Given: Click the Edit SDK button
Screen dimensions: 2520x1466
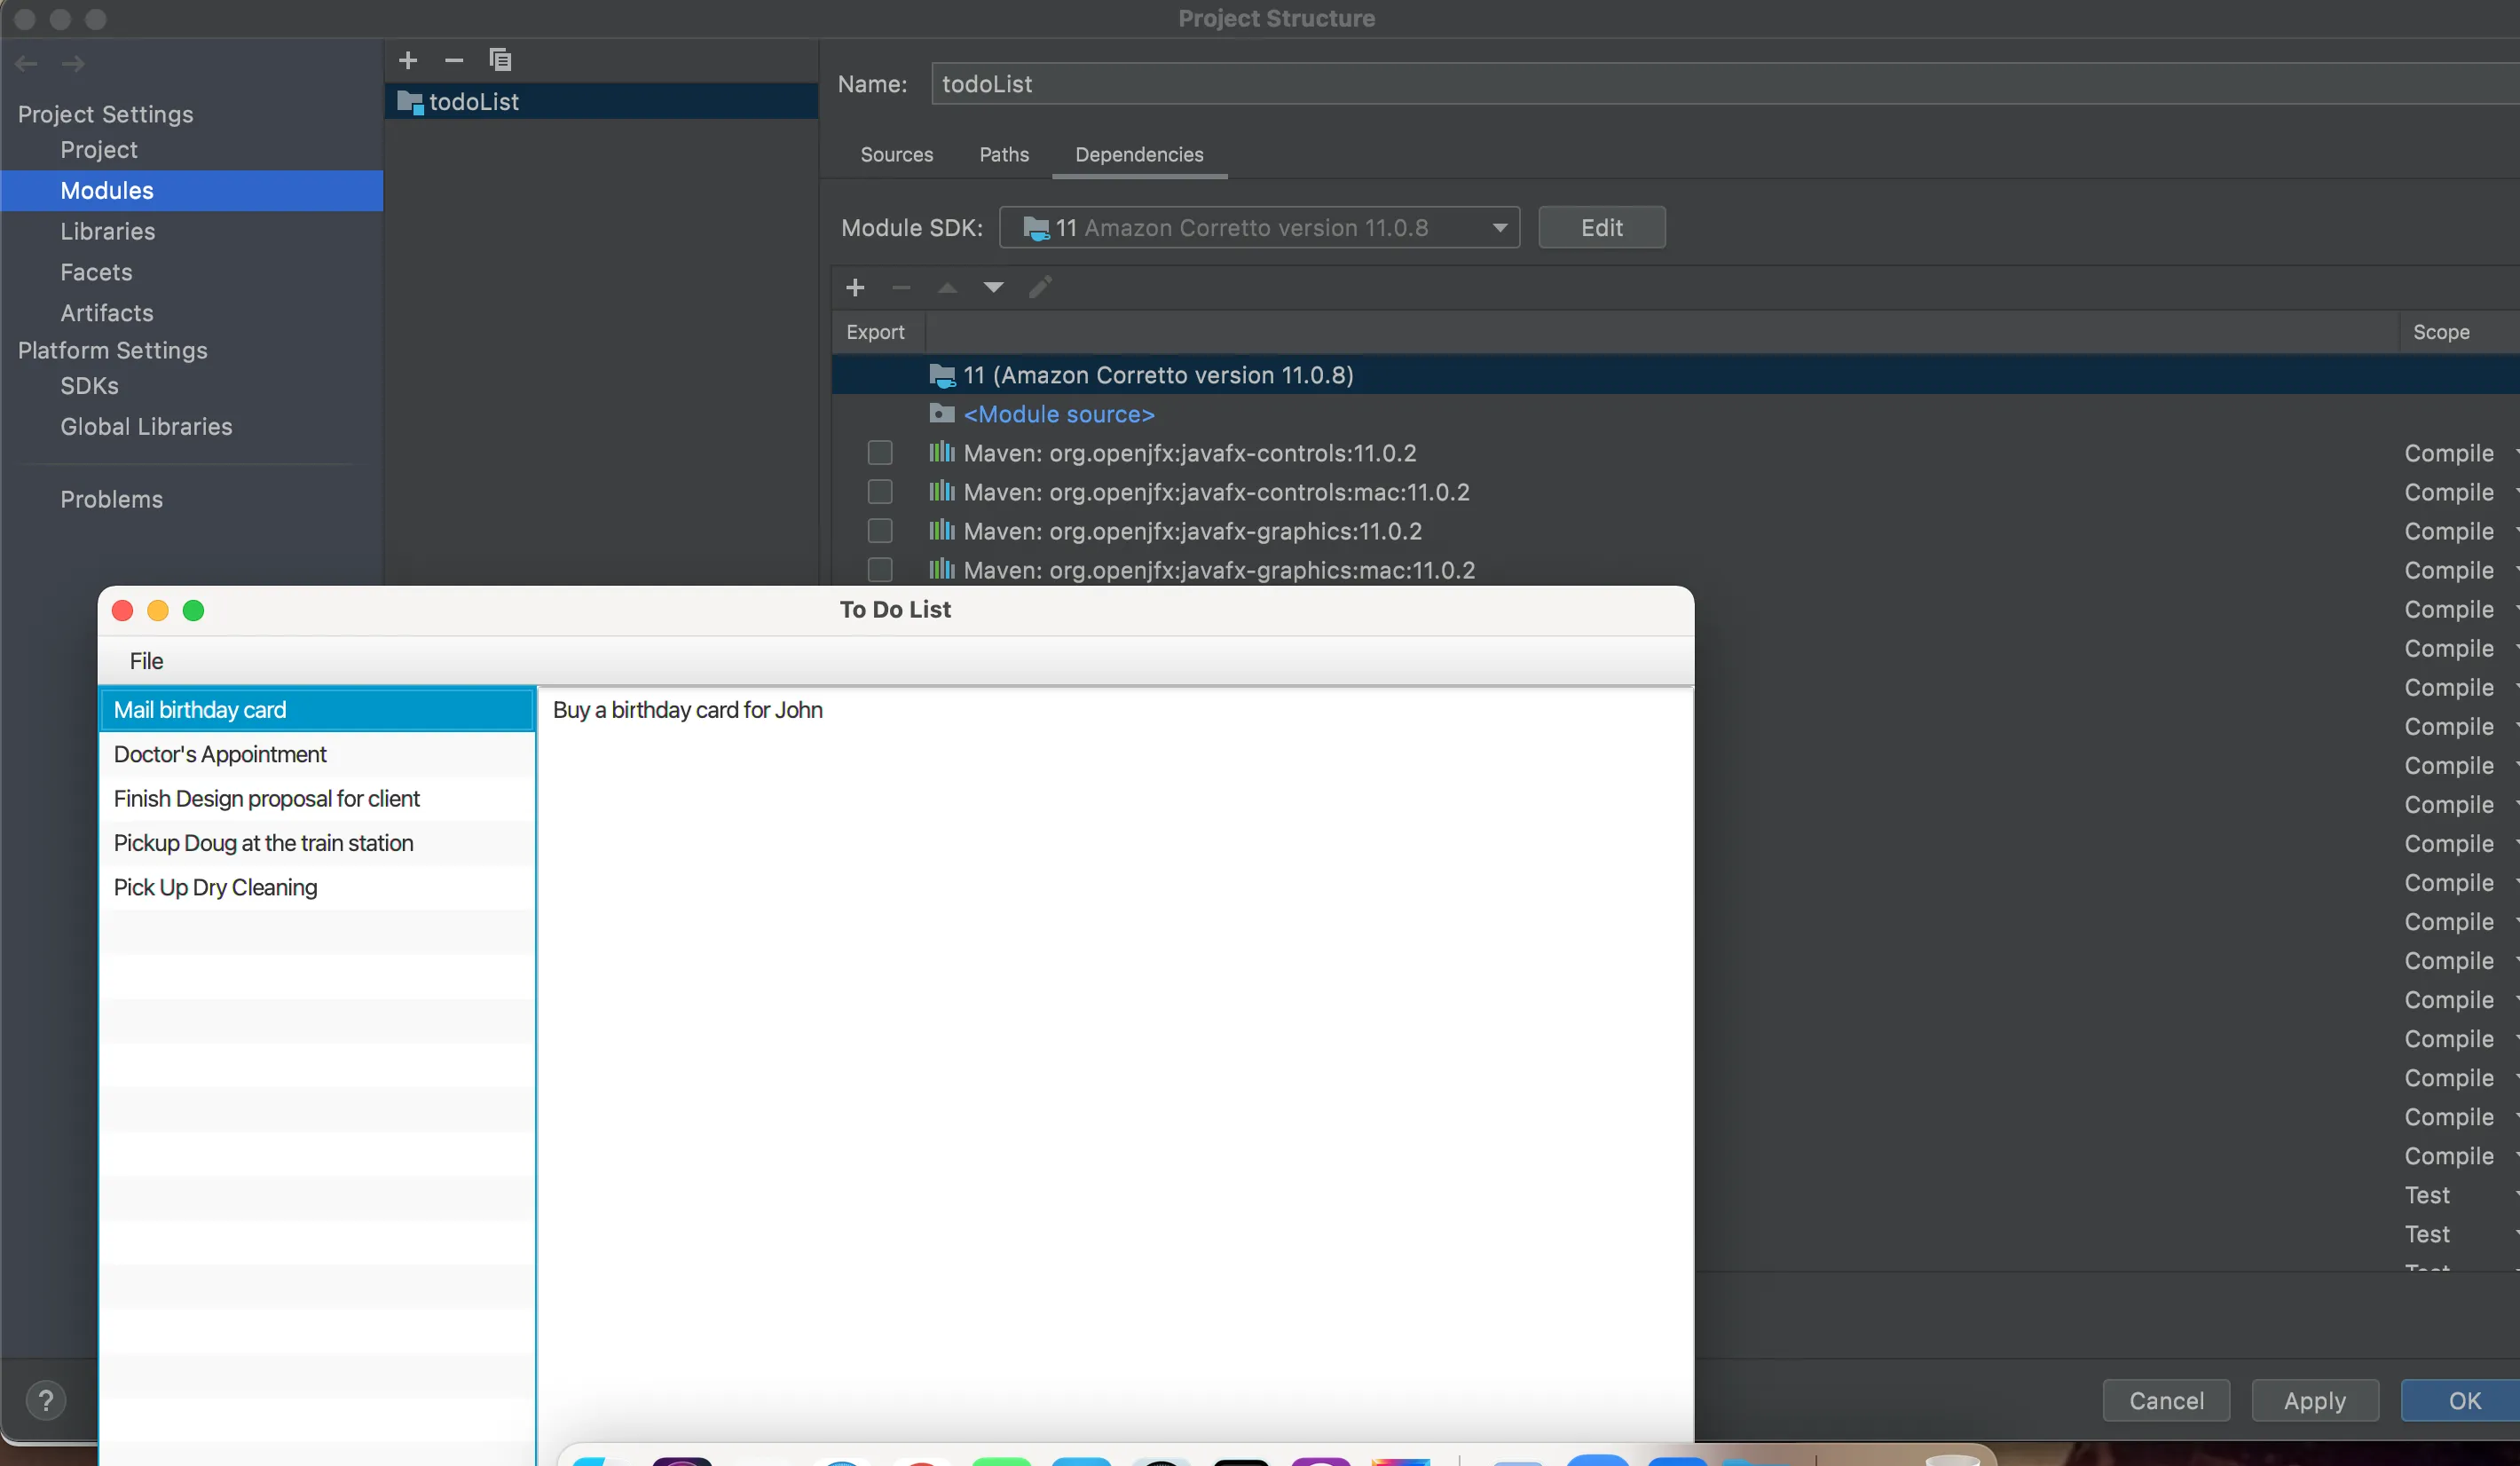Looking at the screenshot, I should coord(1601,228).
